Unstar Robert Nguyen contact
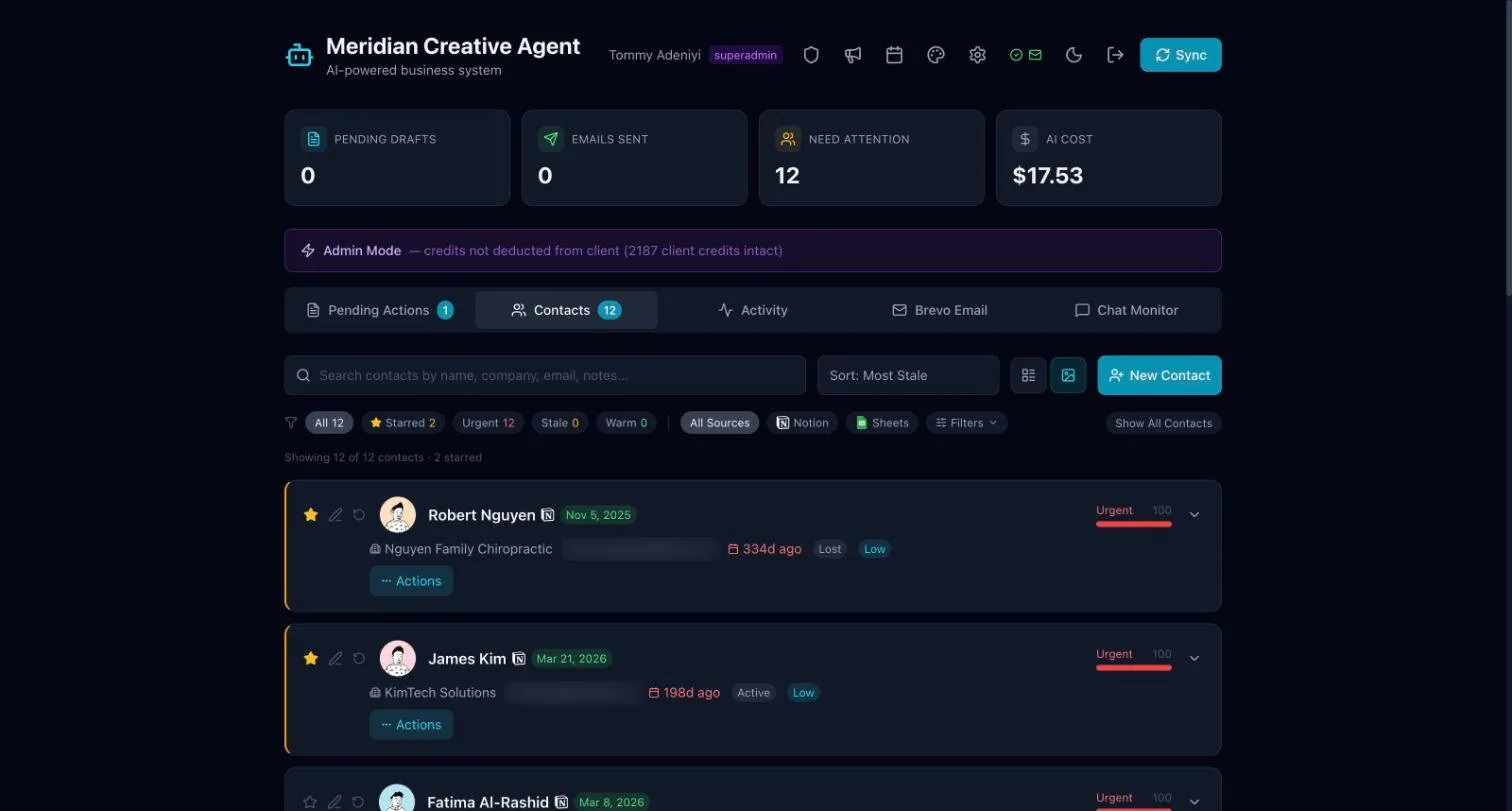This screenshot has height=811, width=1512. tap(311, 514)
